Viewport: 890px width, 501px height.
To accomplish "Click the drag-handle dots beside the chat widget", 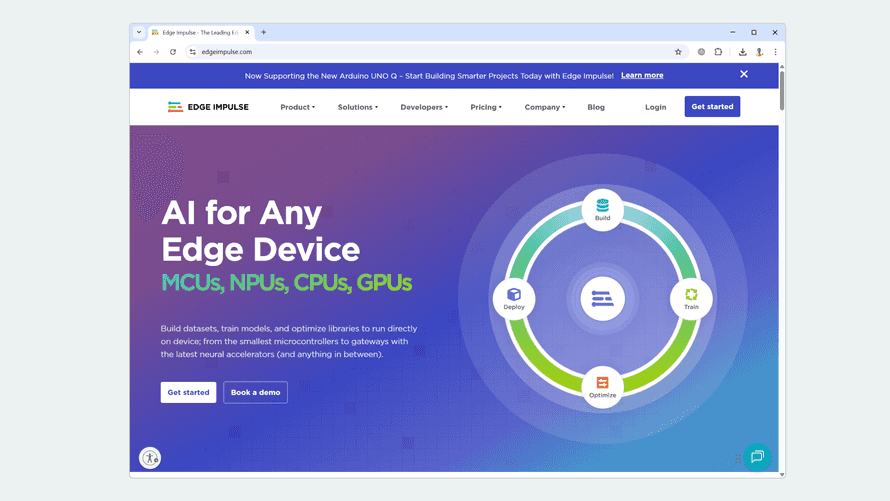I will [x=738, y=458].
